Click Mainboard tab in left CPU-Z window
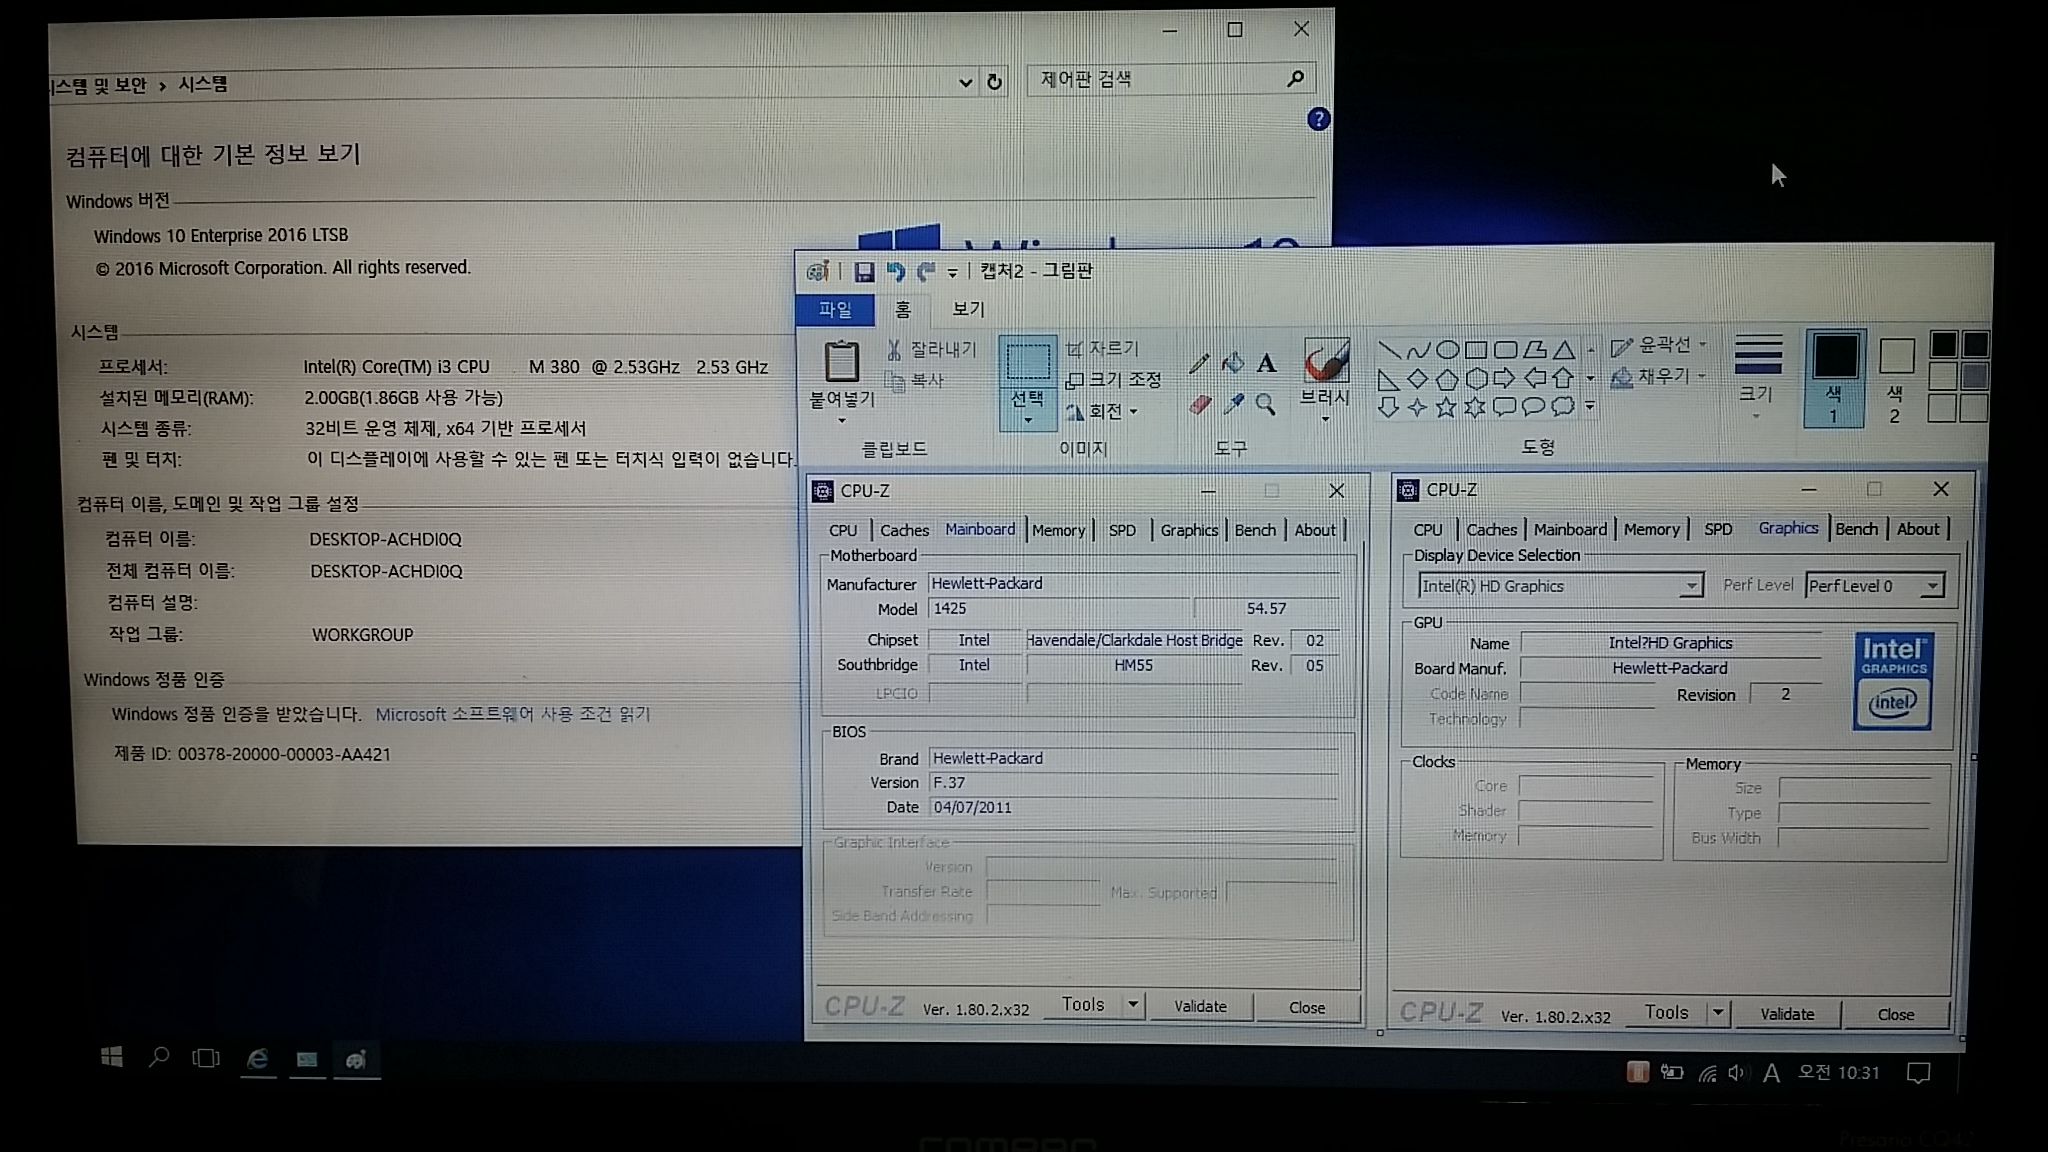 point(980,529)
